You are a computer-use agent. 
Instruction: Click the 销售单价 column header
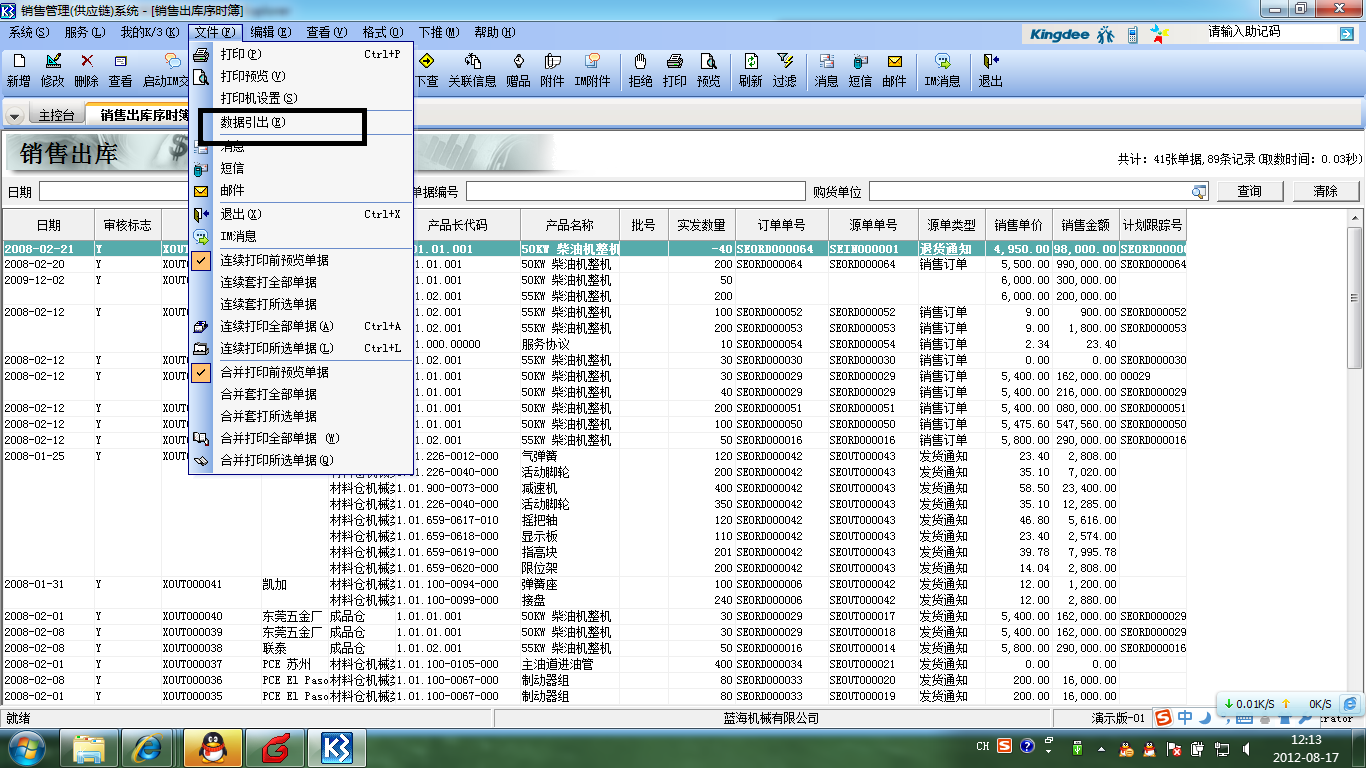pos(1018,226)
